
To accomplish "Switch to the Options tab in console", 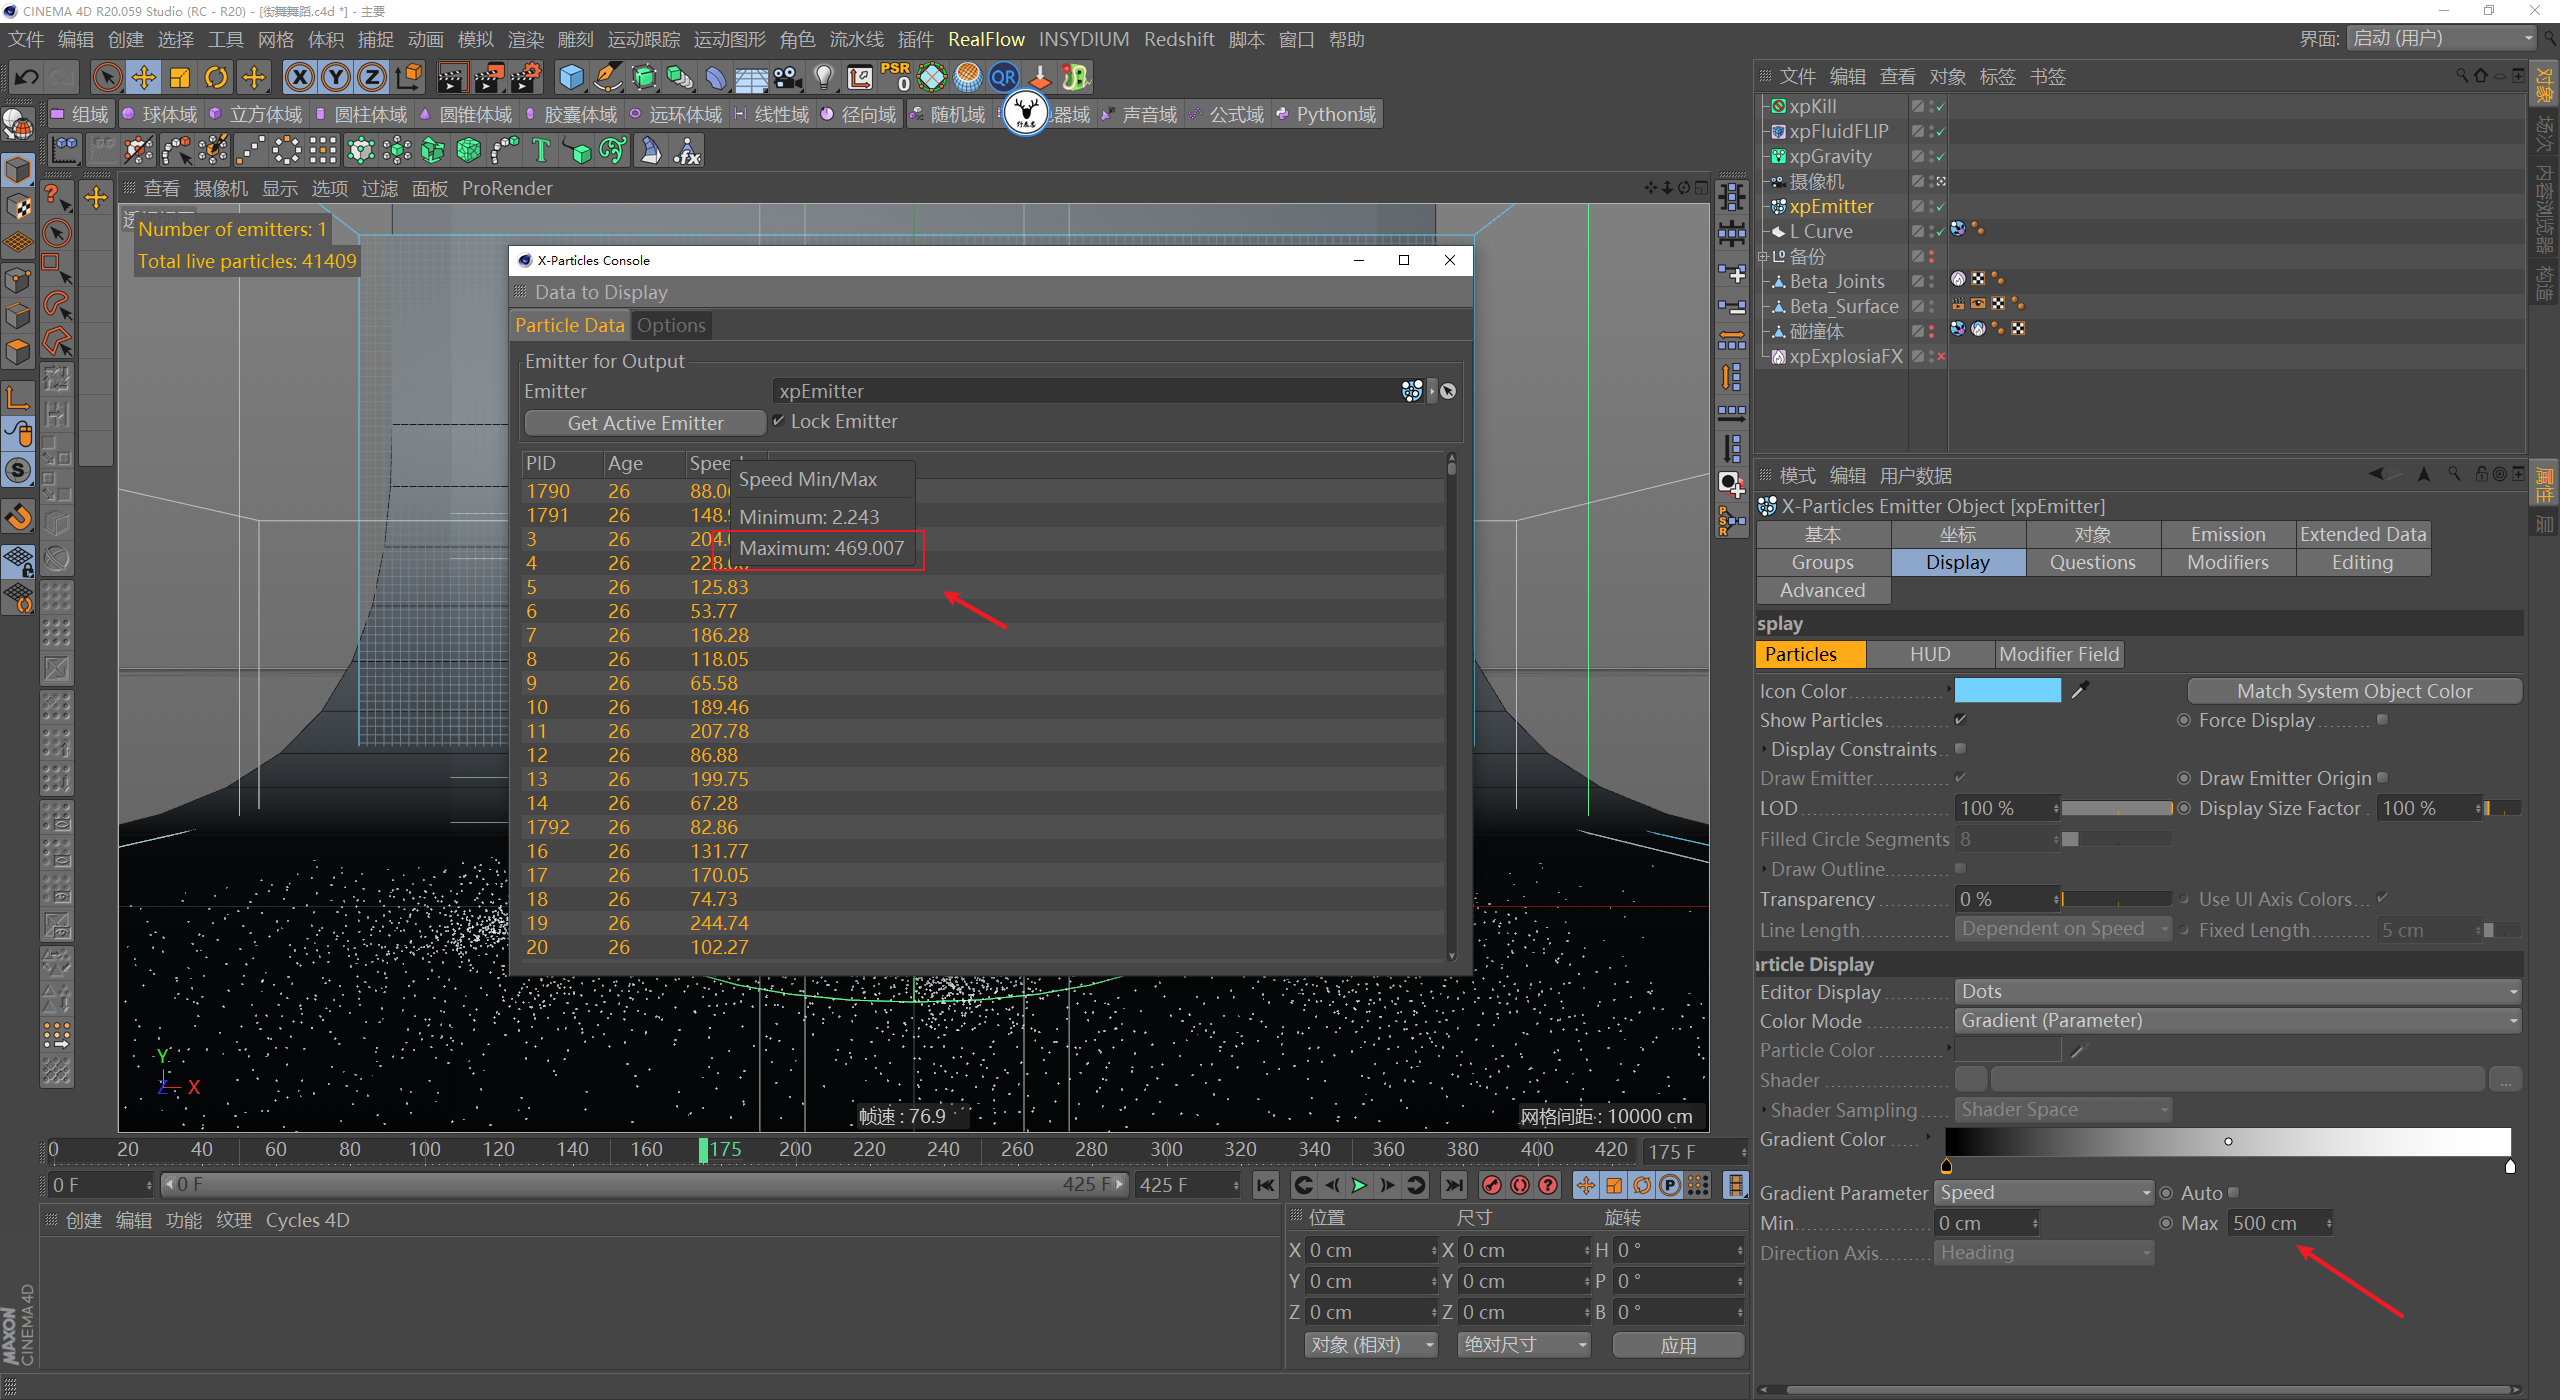I will (x=671, y=325).
